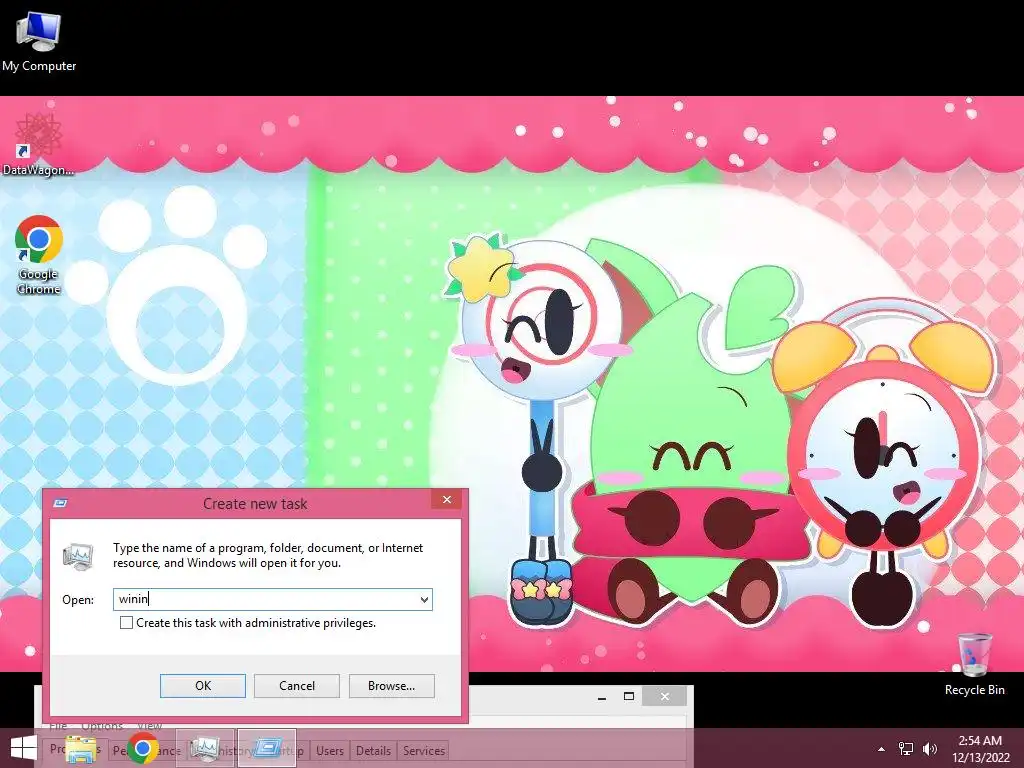This screenshot has height=768, width=1024.
Task: Maximize the Task Manager window behind
Action: click(x=629, y=697)
